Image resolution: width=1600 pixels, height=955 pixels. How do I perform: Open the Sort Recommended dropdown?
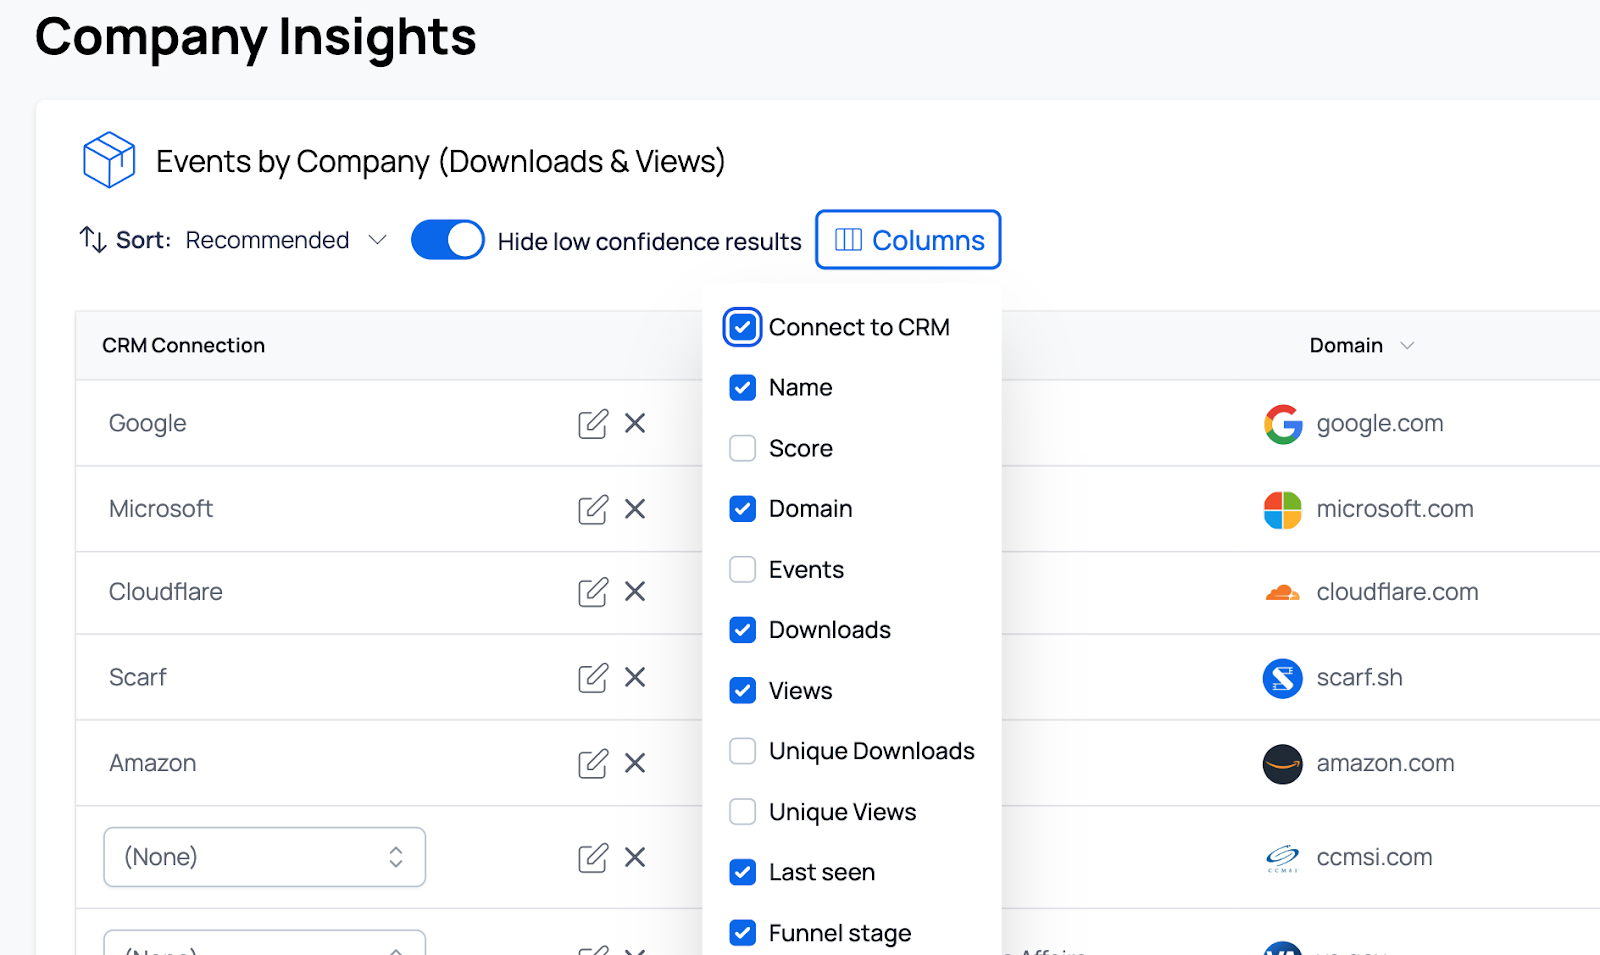pyautogui.click(x=285, y=240)
